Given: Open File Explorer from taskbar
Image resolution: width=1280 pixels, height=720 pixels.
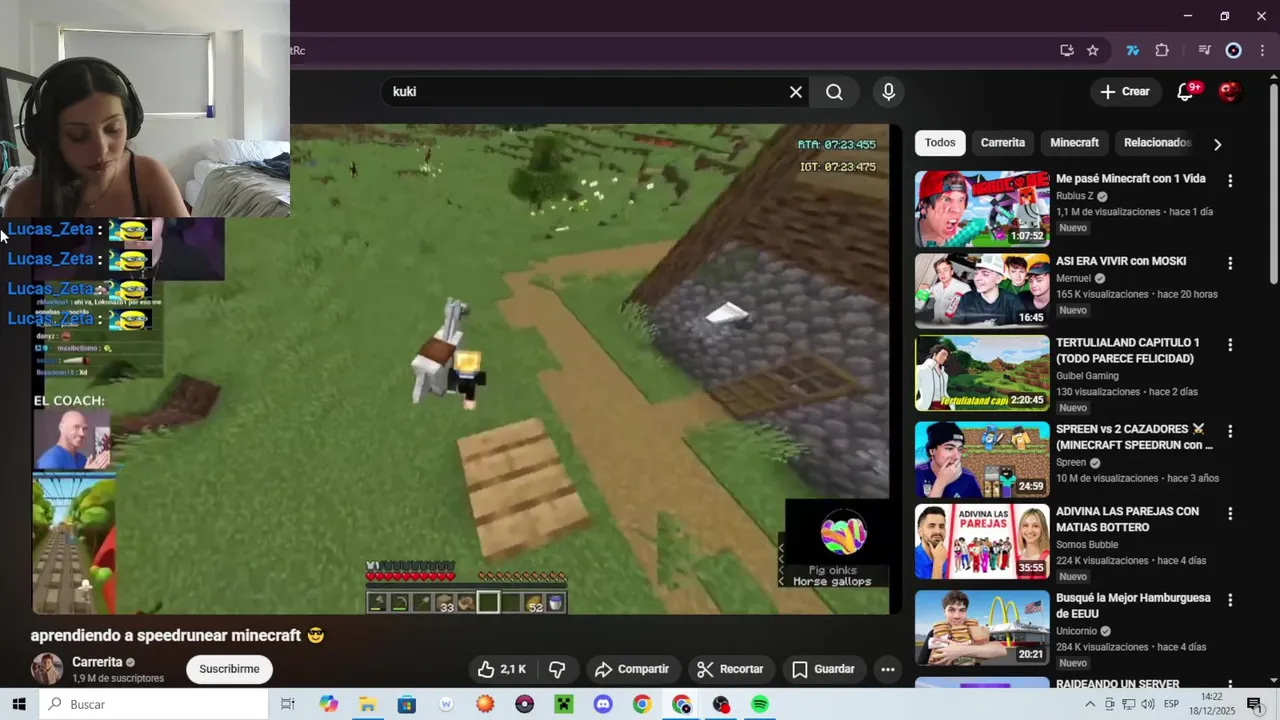Looking at the screenshot, I should tap(367, 704).
